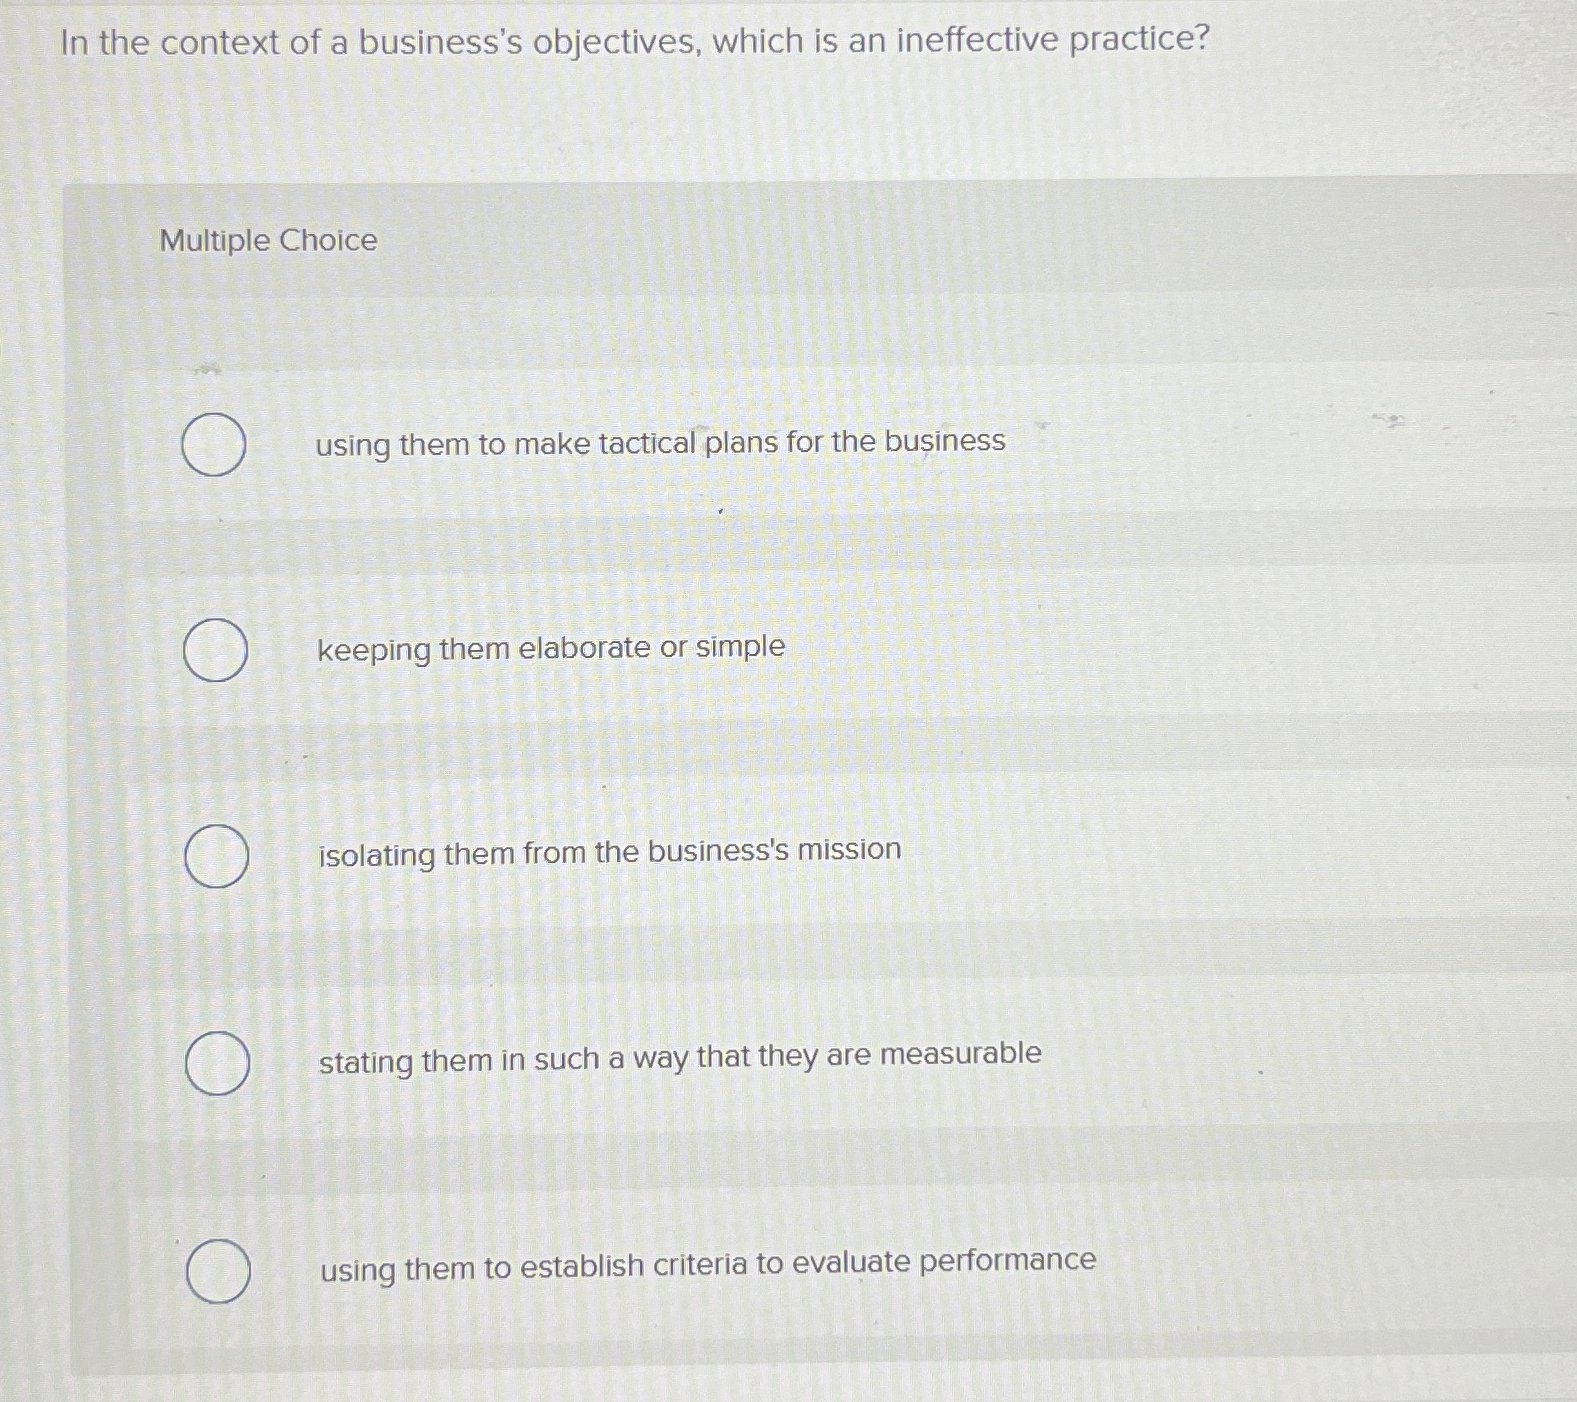Screen dimensions: 1577x1402
Task: Click the word 'ineffective' in the question
Action: click(977, 40)
